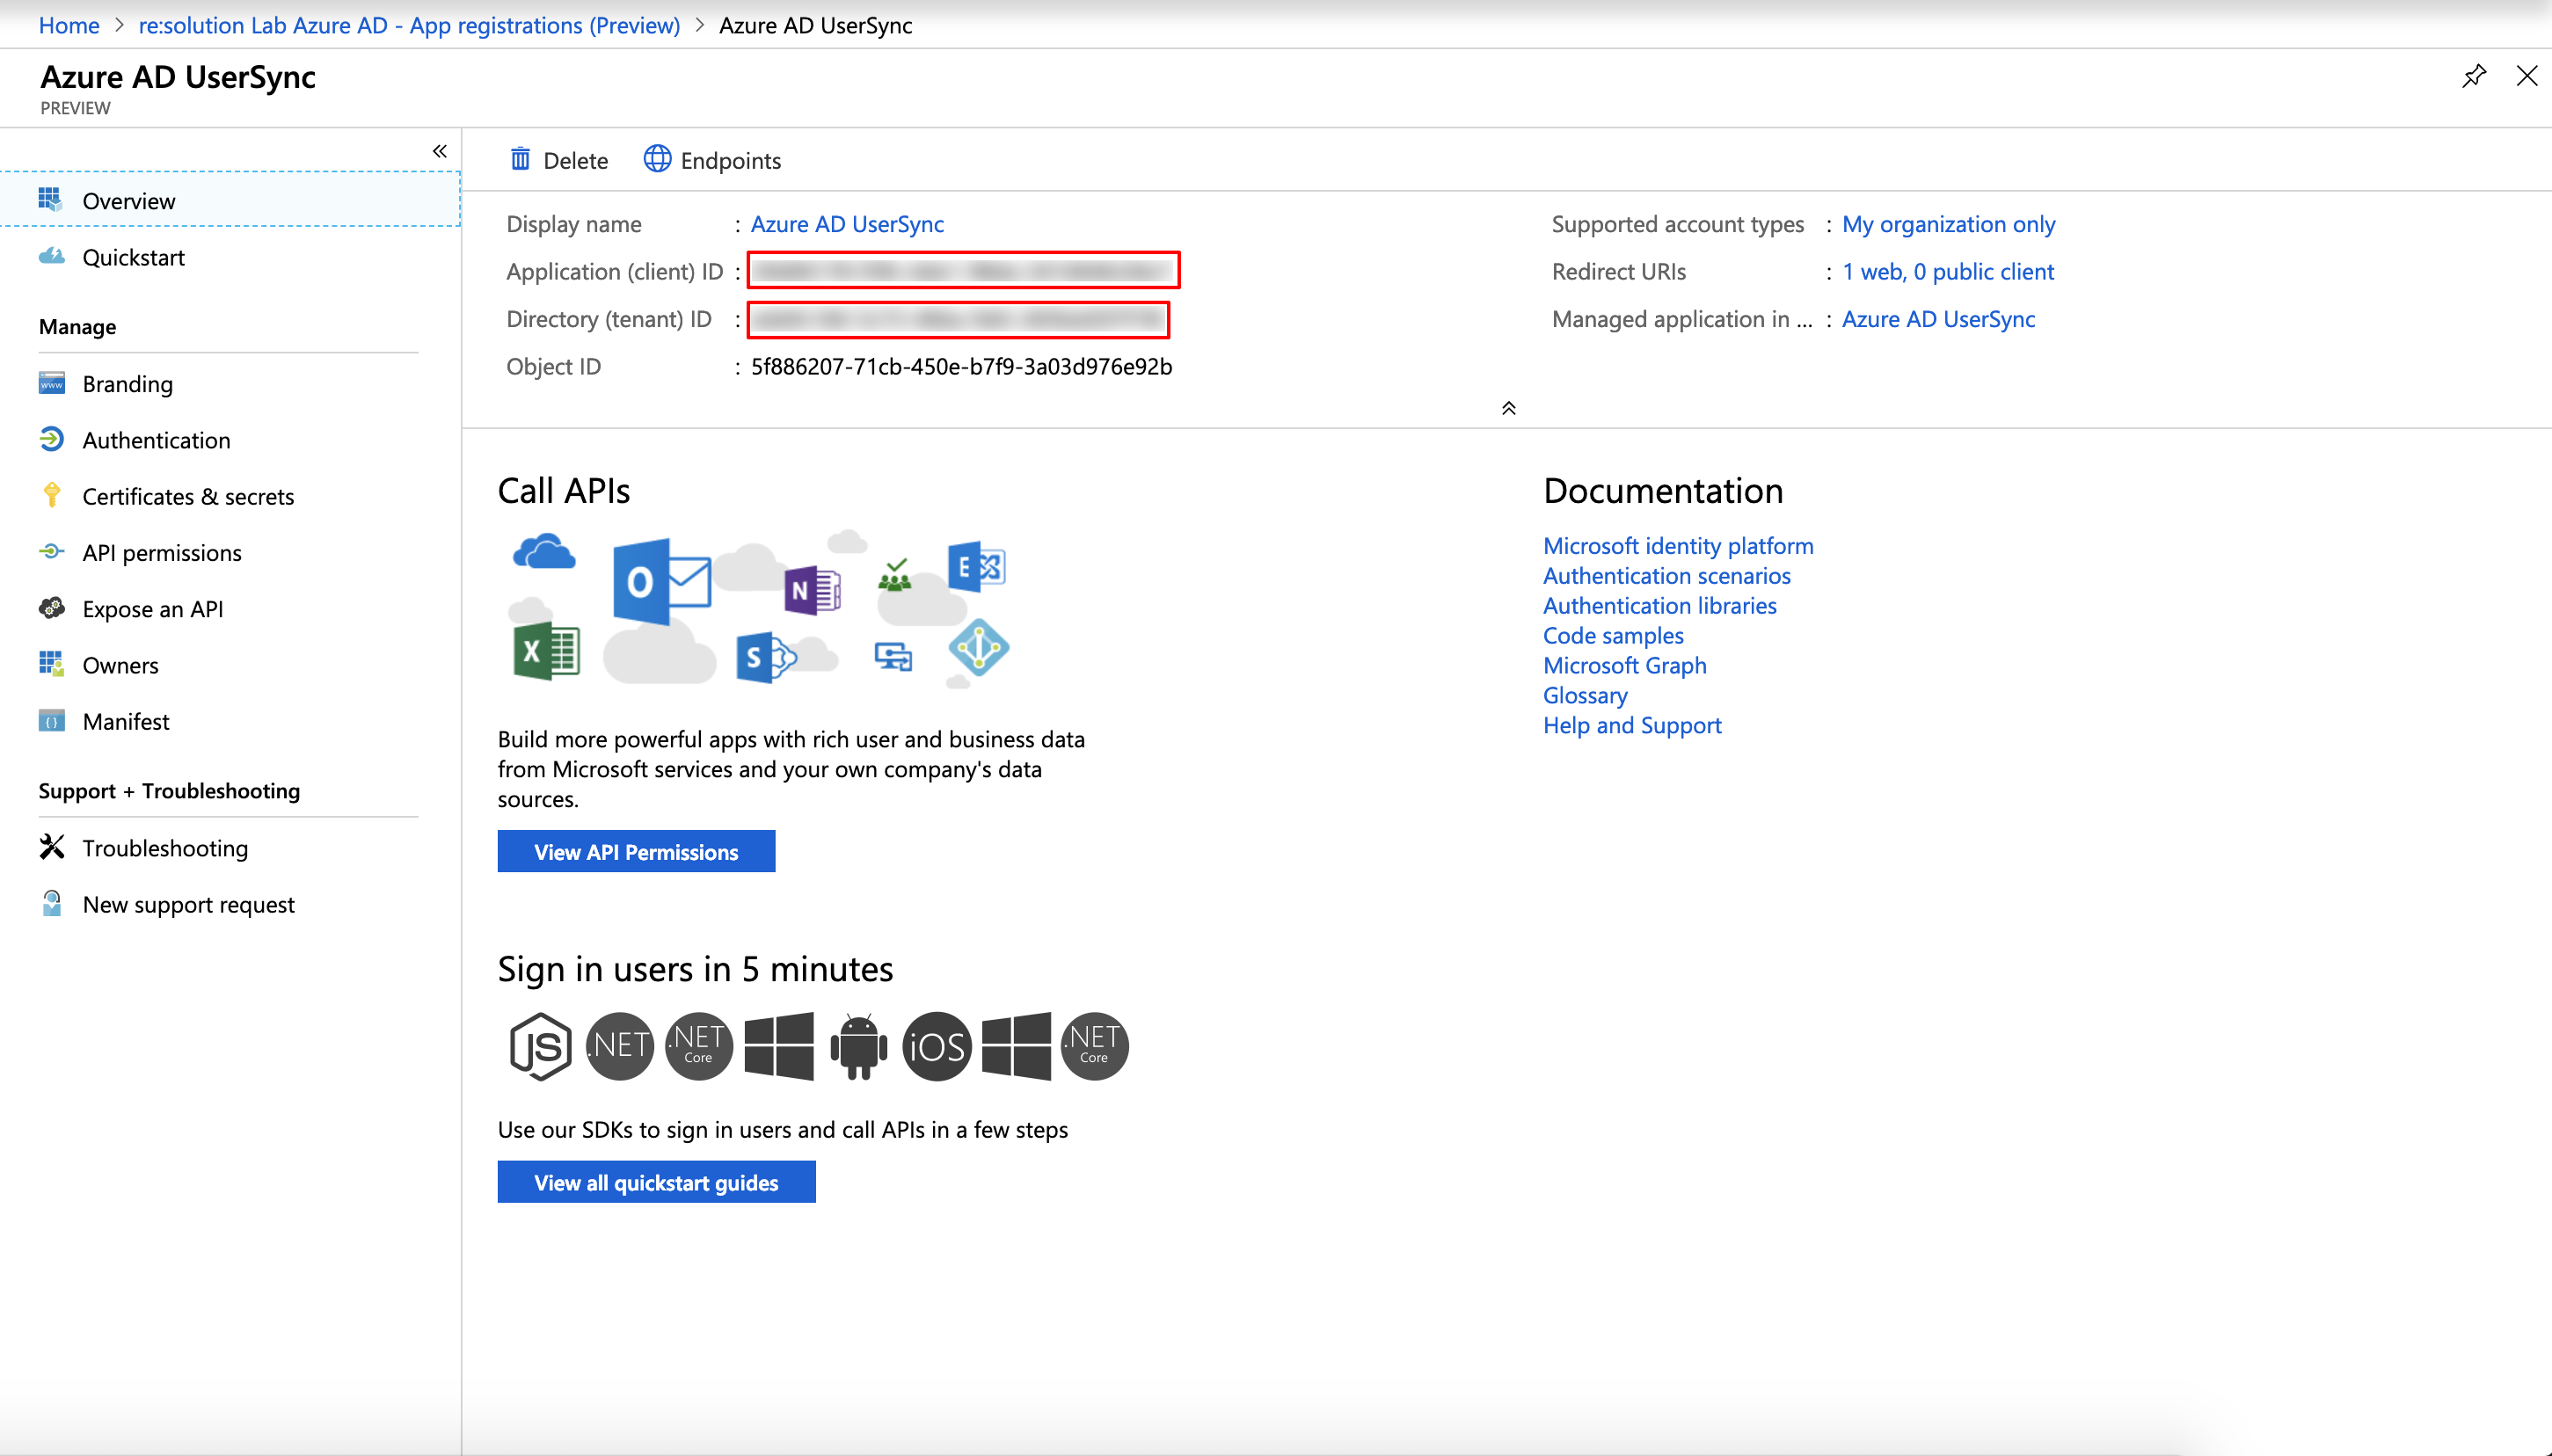This screenshot has height=1456, width=2552.
Task: Select the Android robot quickstart icon
Action: click(858, 1046)
